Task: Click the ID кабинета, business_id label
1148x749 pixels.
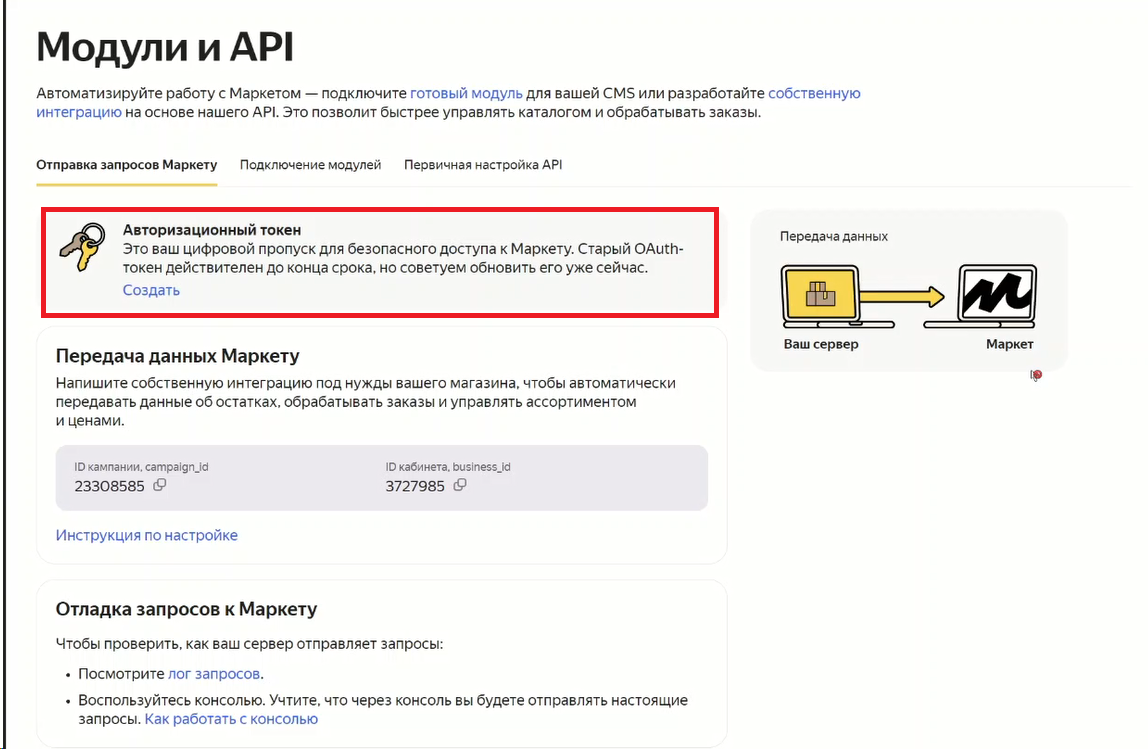Action: (448, 466)
